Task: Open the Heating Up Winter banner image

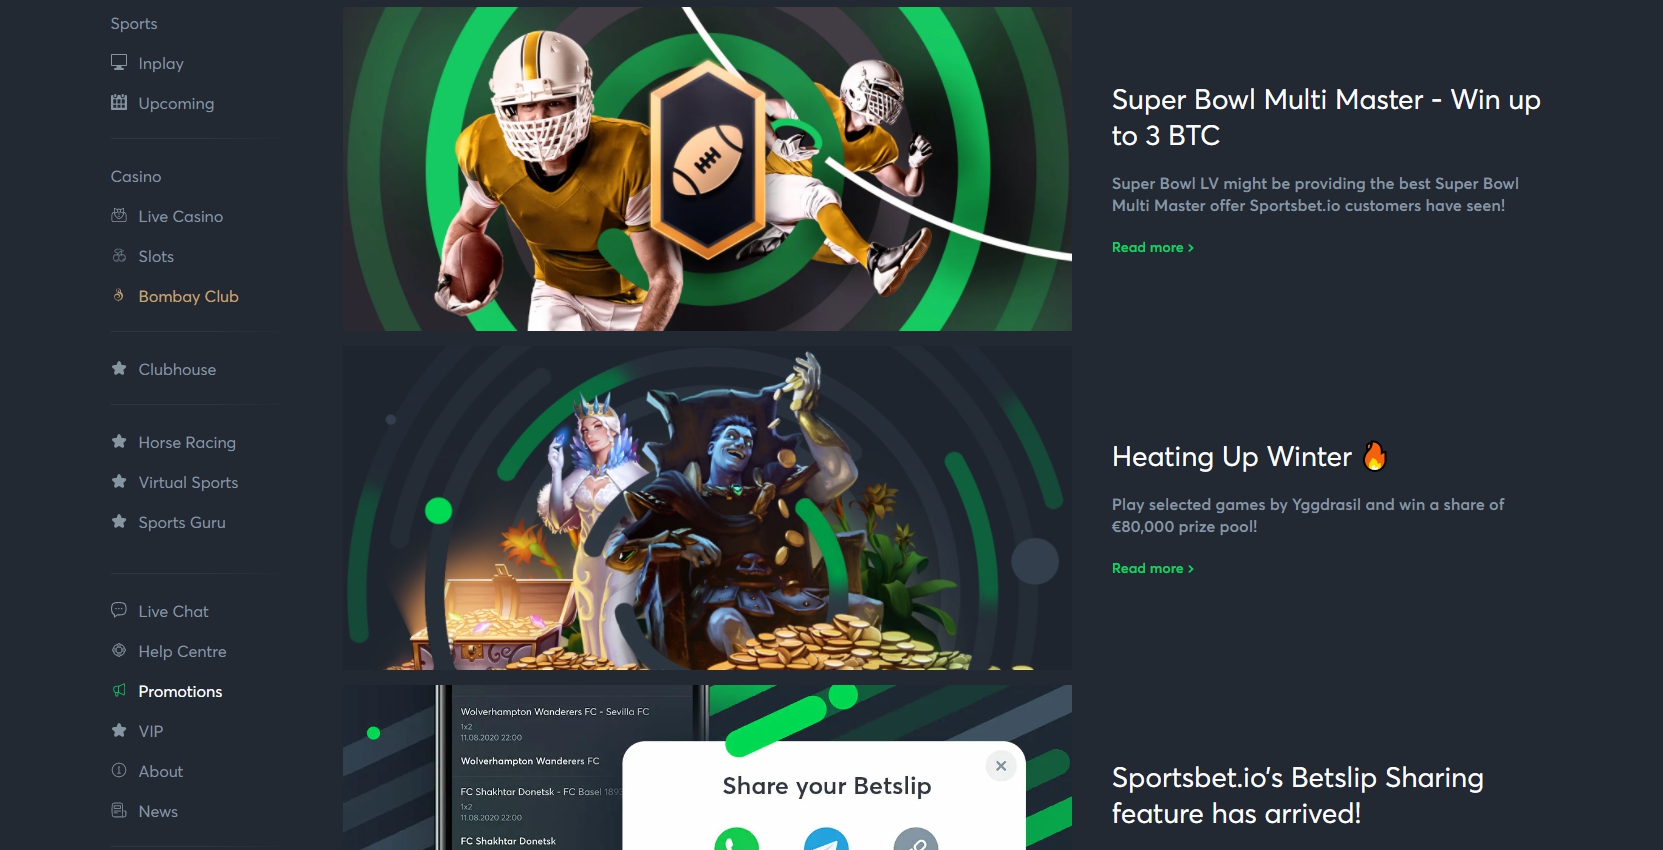Action: (707, 508)
